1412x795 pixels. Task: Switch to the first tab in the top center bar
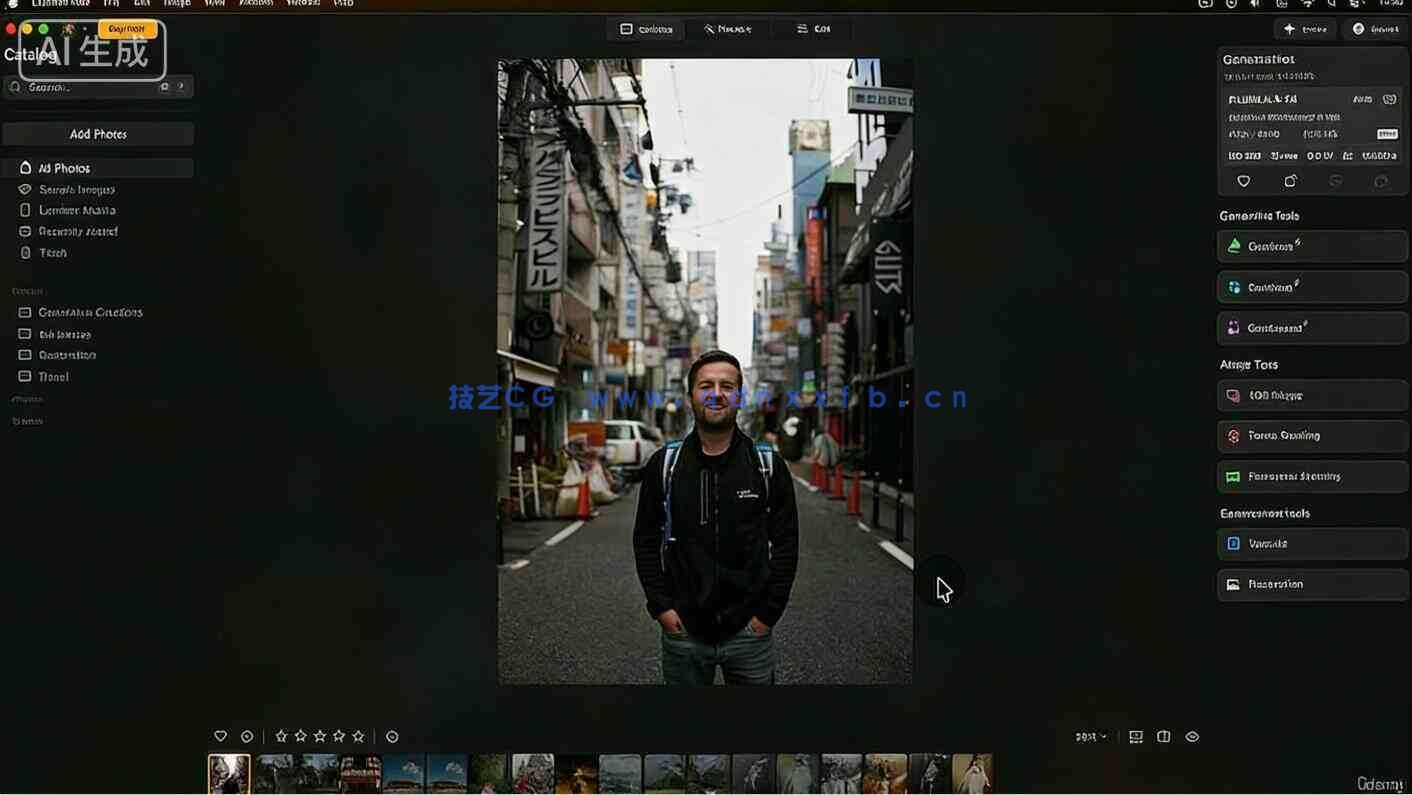click(646, 29)
